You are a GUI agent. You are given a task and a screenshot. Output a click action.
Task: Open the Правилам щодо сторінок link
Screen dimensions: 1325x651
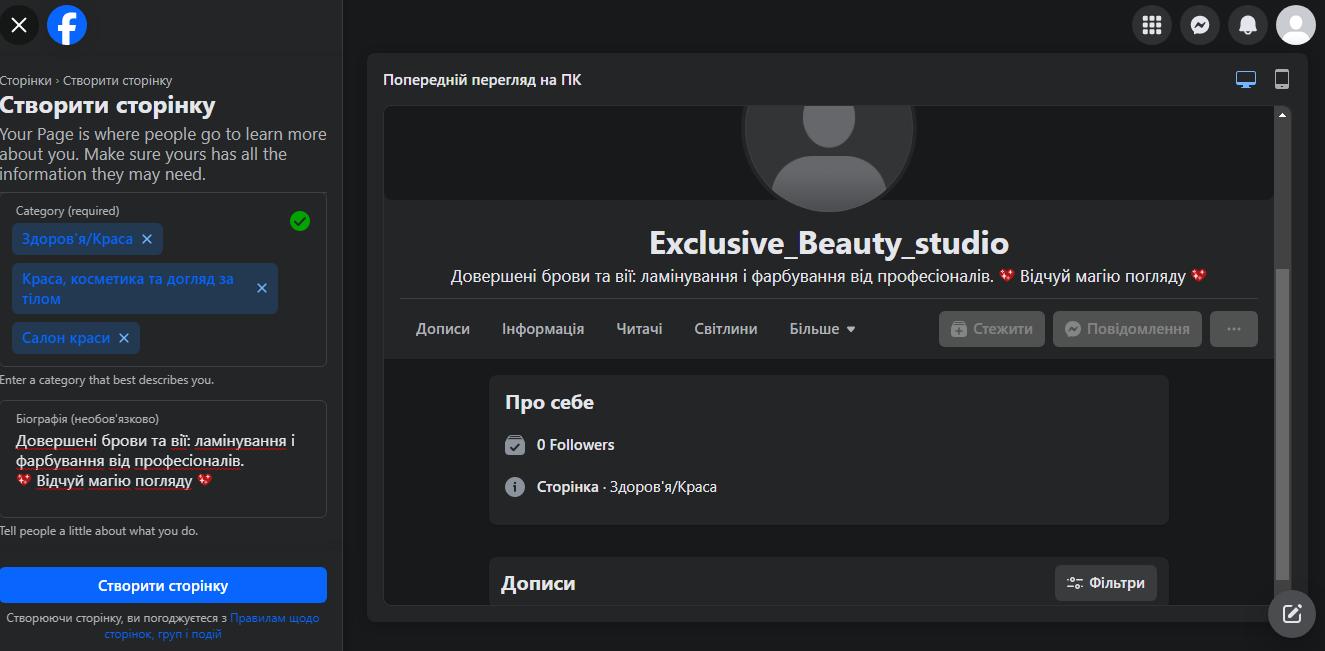(213, 626)
